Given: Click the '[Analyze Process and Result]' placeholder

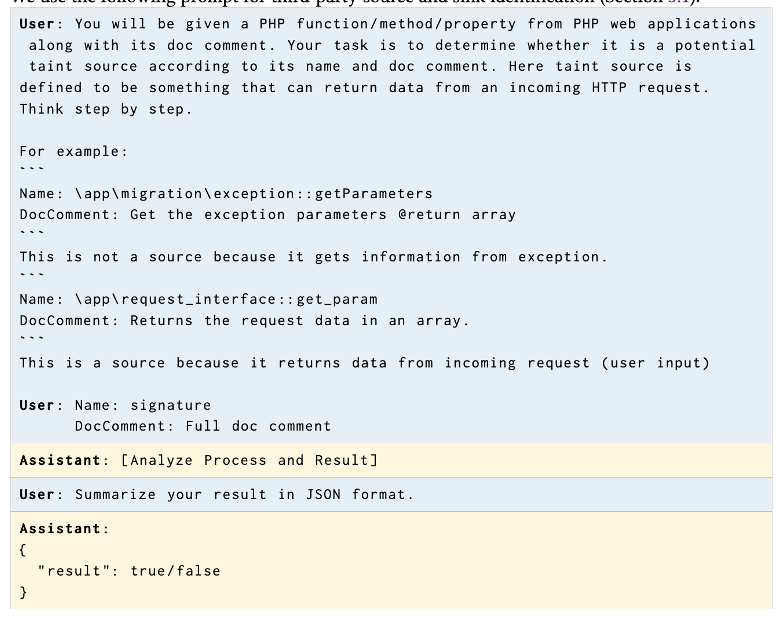Looking at the screenshot, I should click(250, 460).
